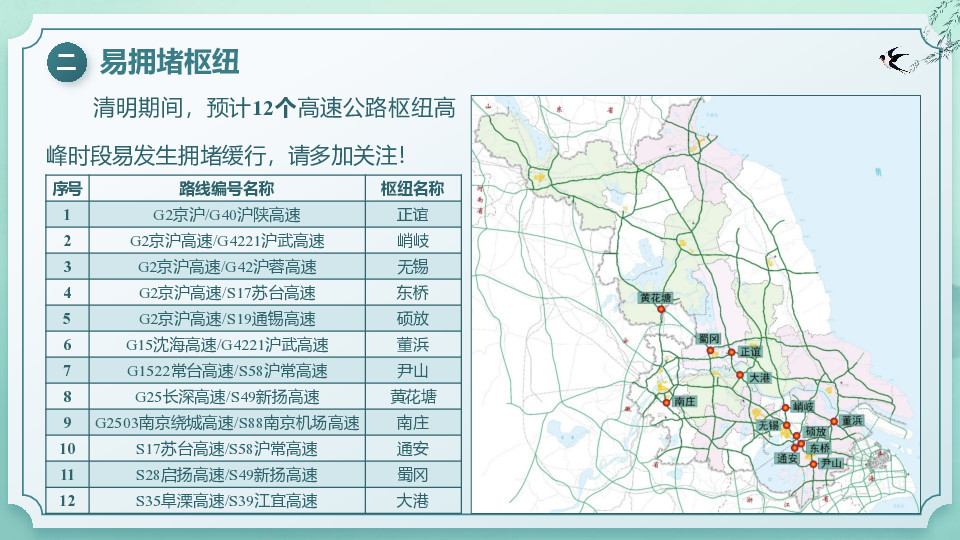Click the 董浜 red marker on map
This screenshot has width=960, height=540.
pyautogui.click(x=834, y=421)
